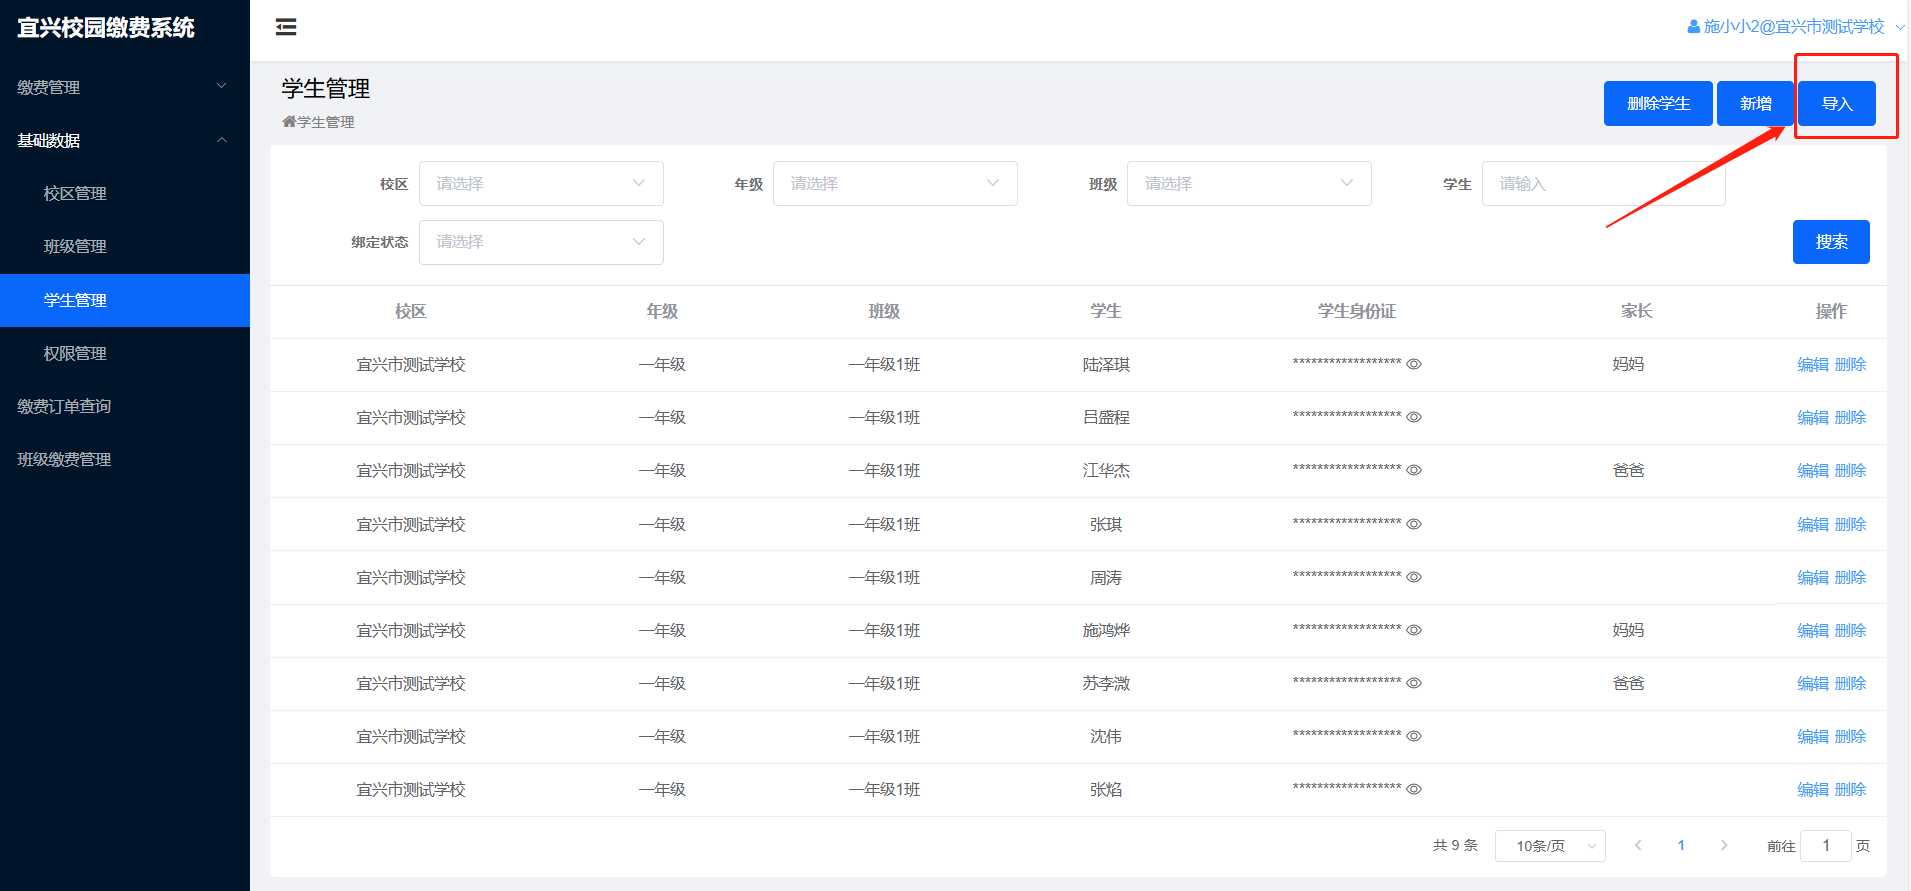Open the 年级 dropdown filter
The width and height of the screenshot is (1911, 891).
(895, 184)
